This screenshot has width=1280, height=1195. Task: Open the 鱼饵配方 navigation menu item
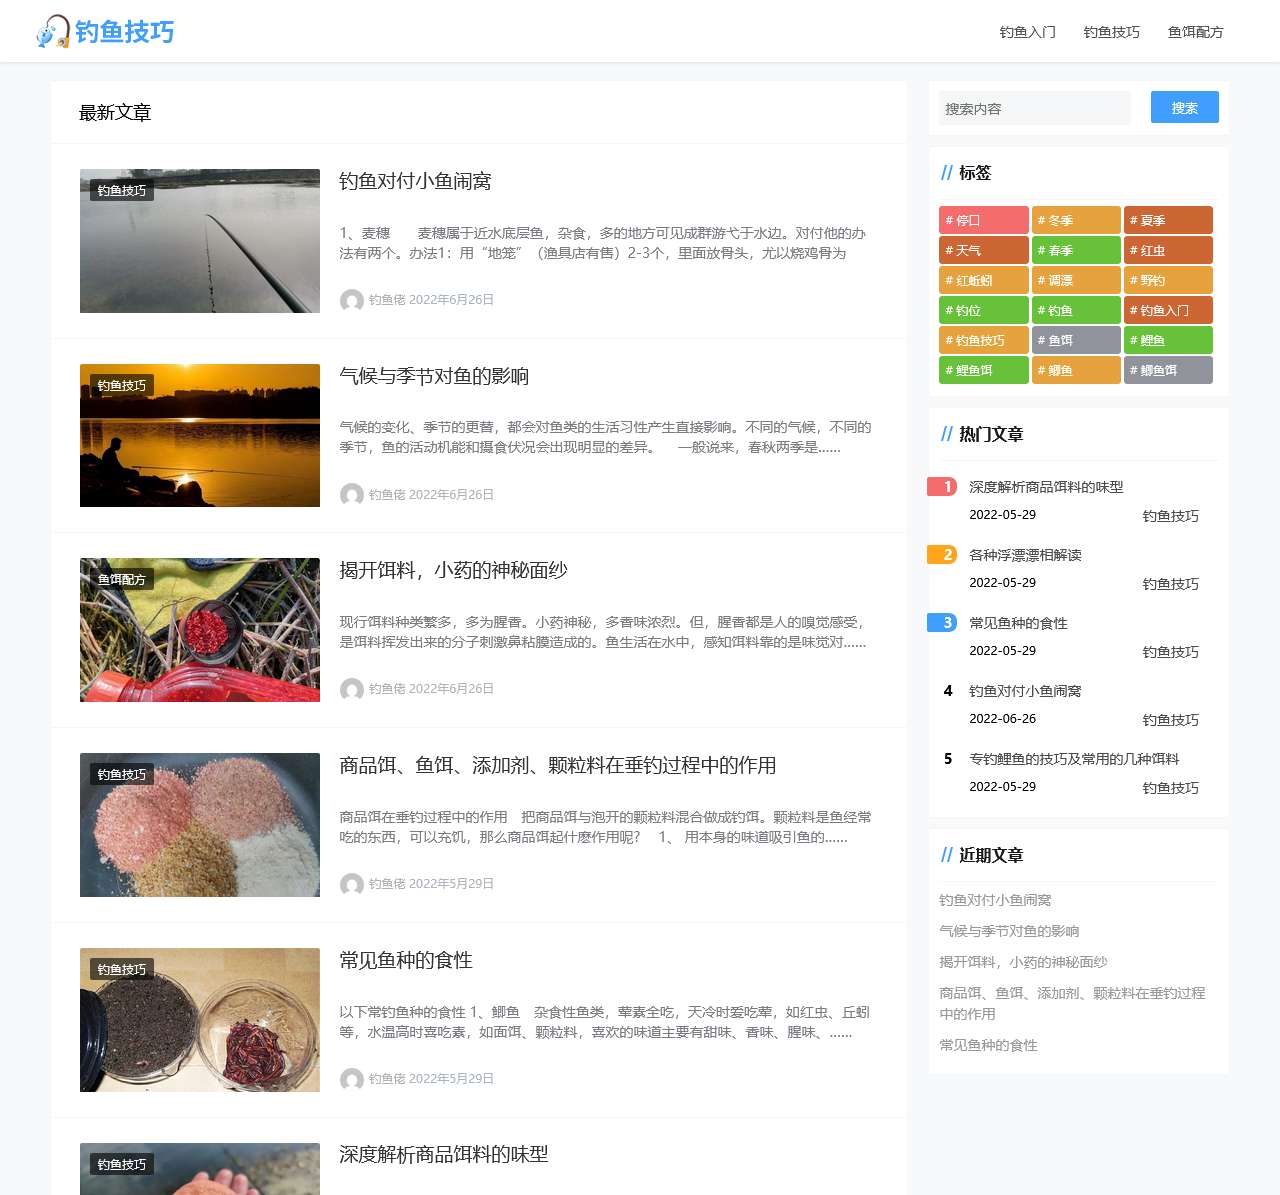point(1195,32)
